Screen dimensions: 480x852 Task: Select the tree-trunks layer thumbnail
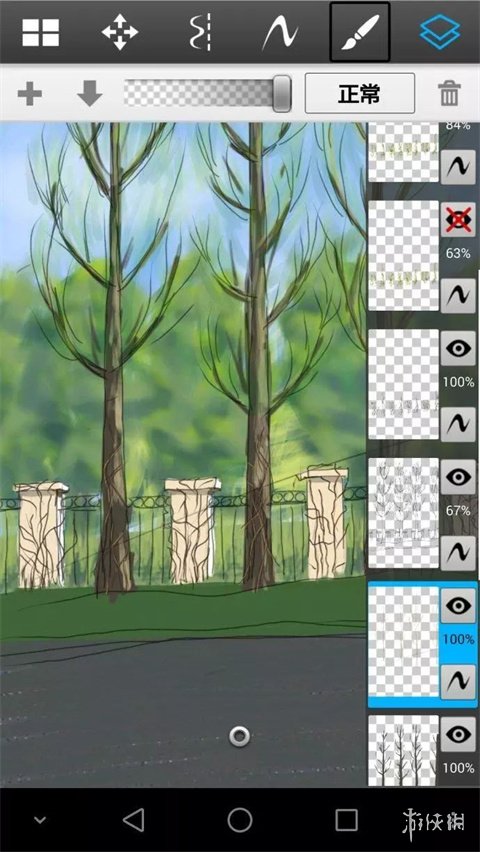pos(403,750)
